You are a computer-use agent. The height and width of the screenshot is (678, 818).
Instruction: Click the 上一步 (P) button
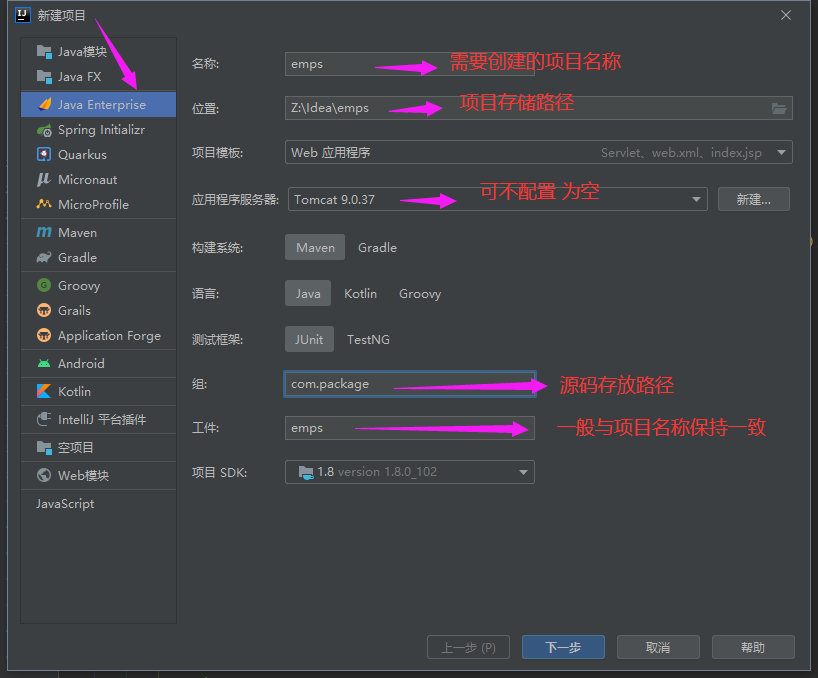468,647
